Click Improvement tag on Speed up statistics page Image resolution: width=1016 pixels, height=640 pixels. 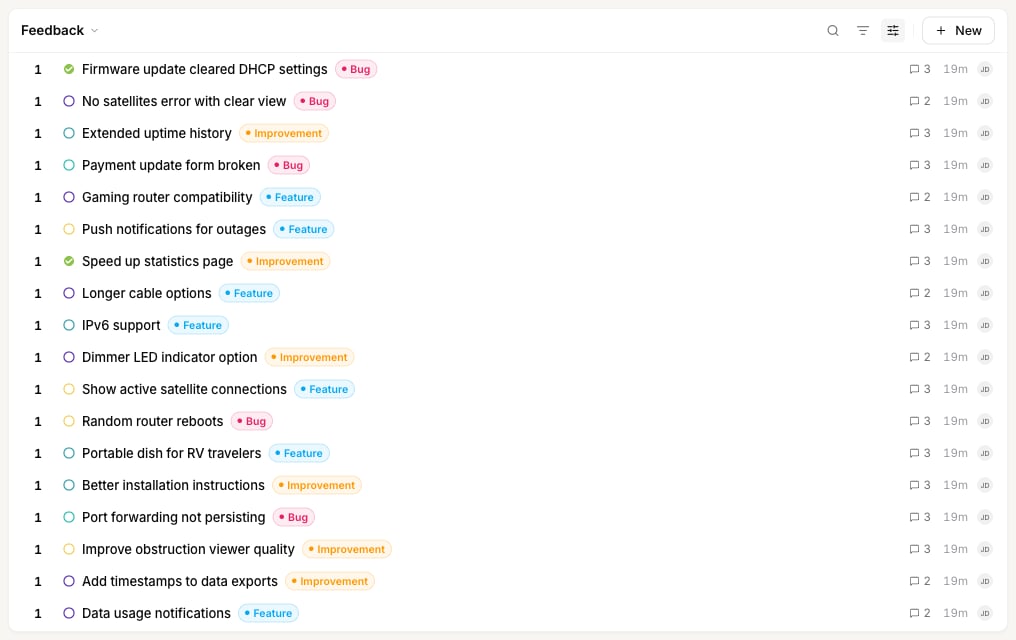tap(285, 261)
